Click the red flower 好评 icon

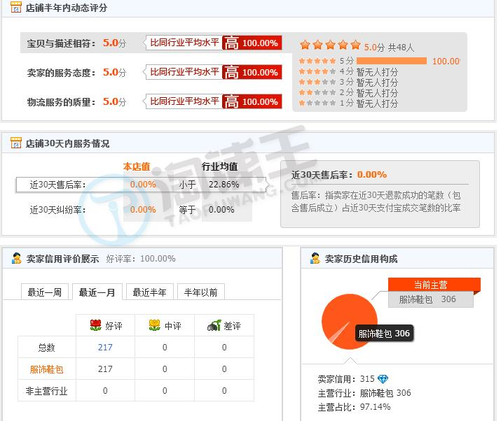96,325
